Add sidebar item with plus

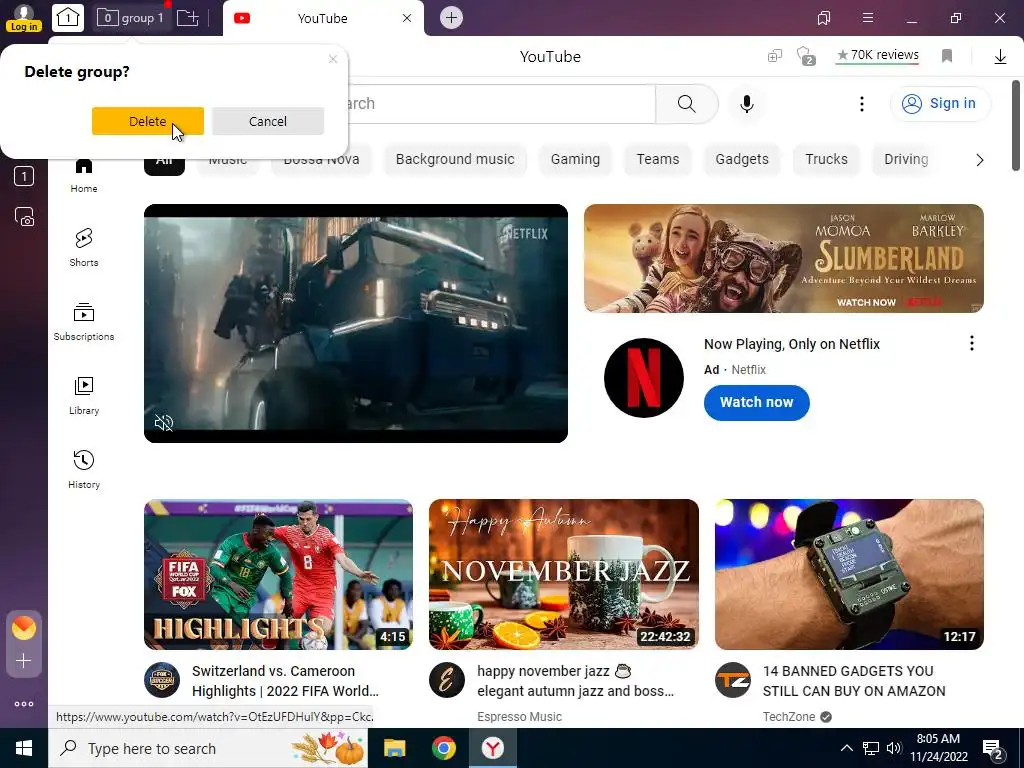(24, 660)
